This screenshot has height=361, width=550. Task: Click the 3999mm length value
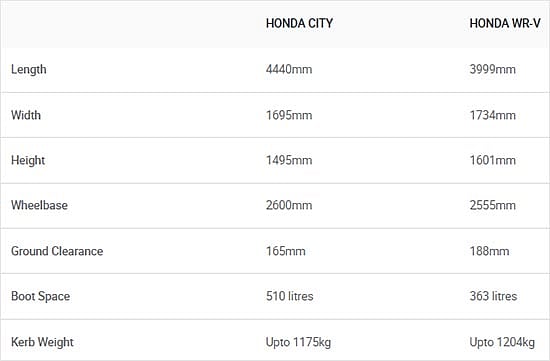coord(493,69)
